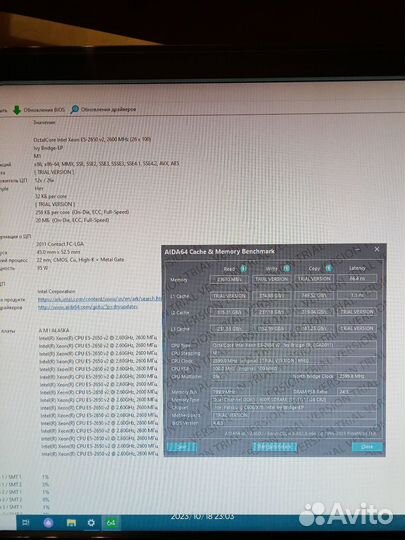Open the Settings gear in the taskbar

coord(91,523)
